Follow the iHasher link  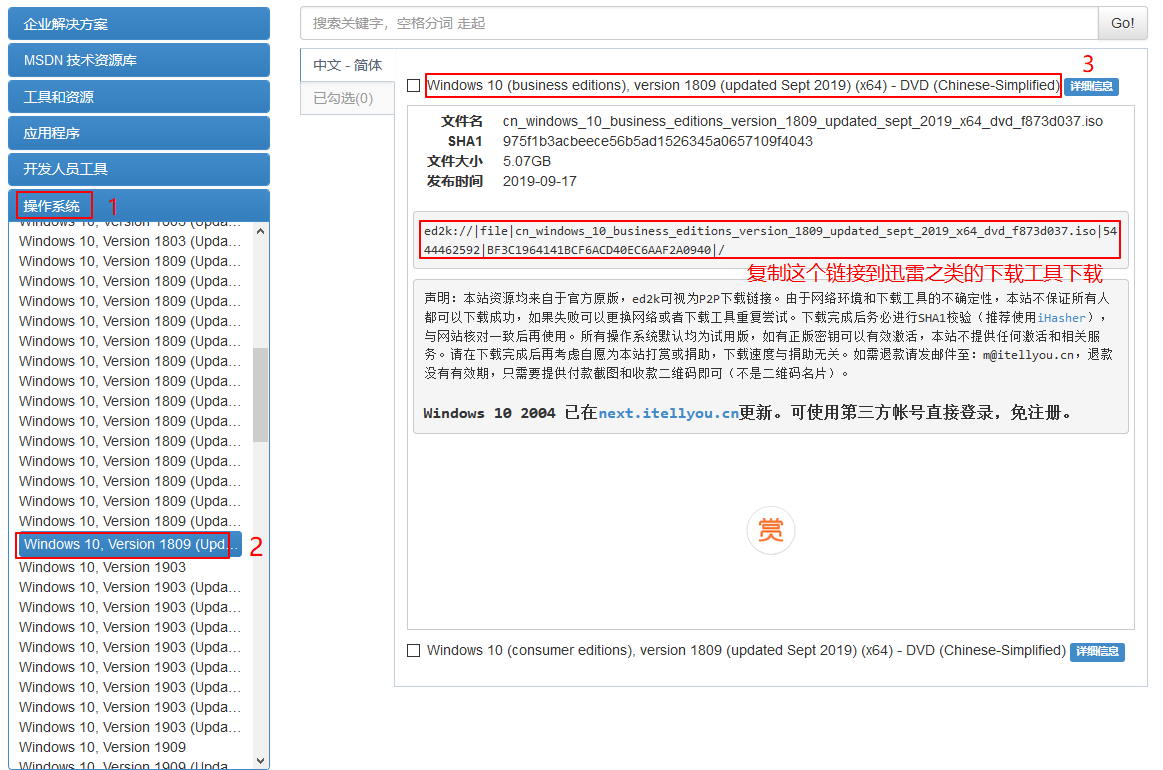[1061, 317]
